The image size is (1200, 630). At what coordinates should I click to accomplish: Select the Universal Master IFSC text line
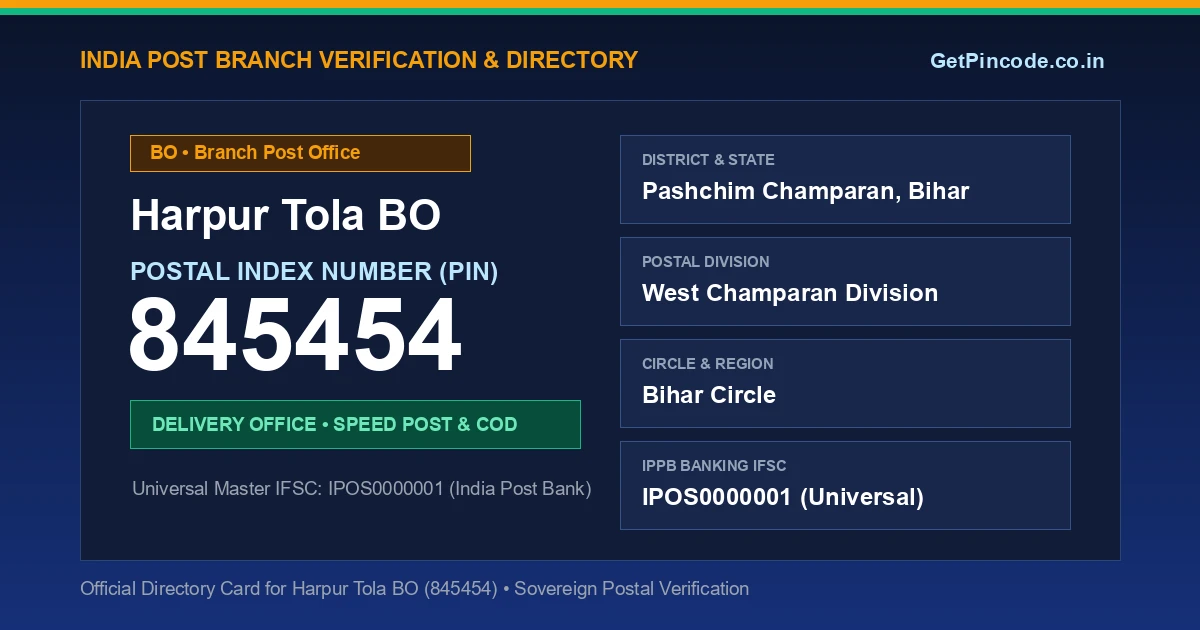[362, 489]
